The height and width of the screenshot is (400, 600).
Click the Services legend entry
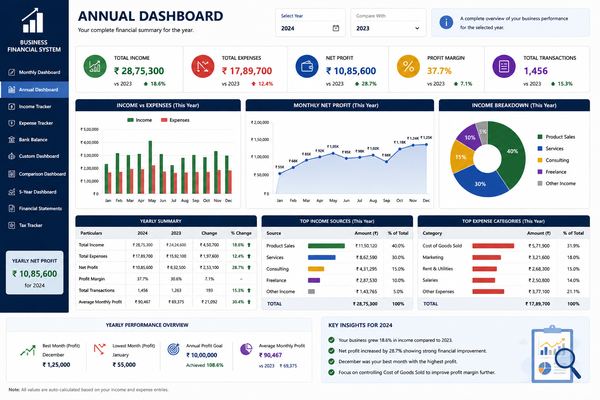(550, 149)
